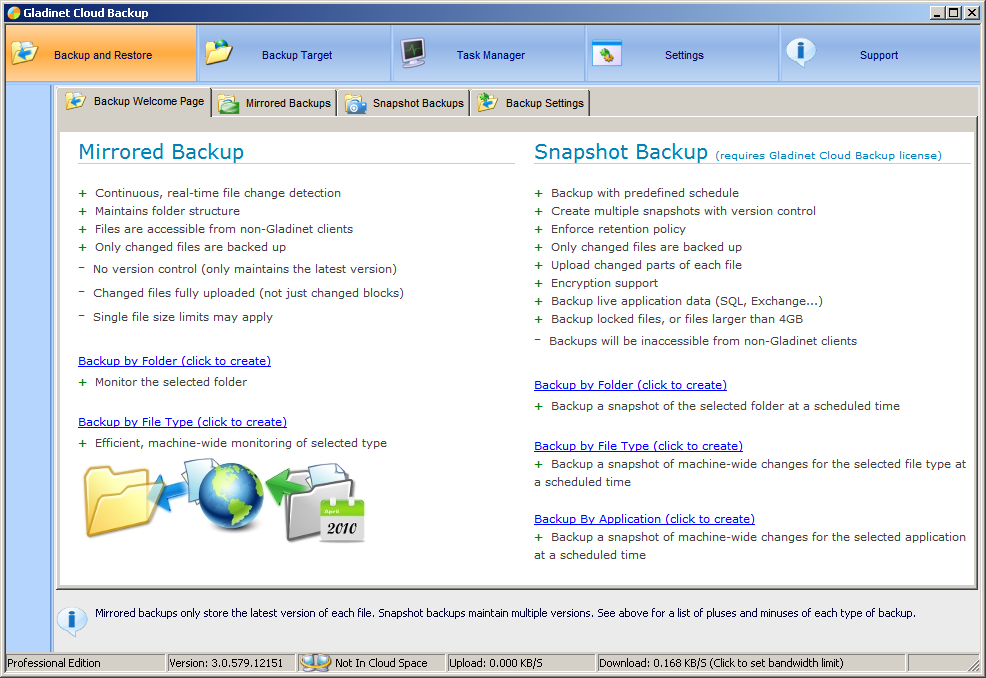986x678 pixels.
Task: Open the Settings section
Action: click(683, 53)
